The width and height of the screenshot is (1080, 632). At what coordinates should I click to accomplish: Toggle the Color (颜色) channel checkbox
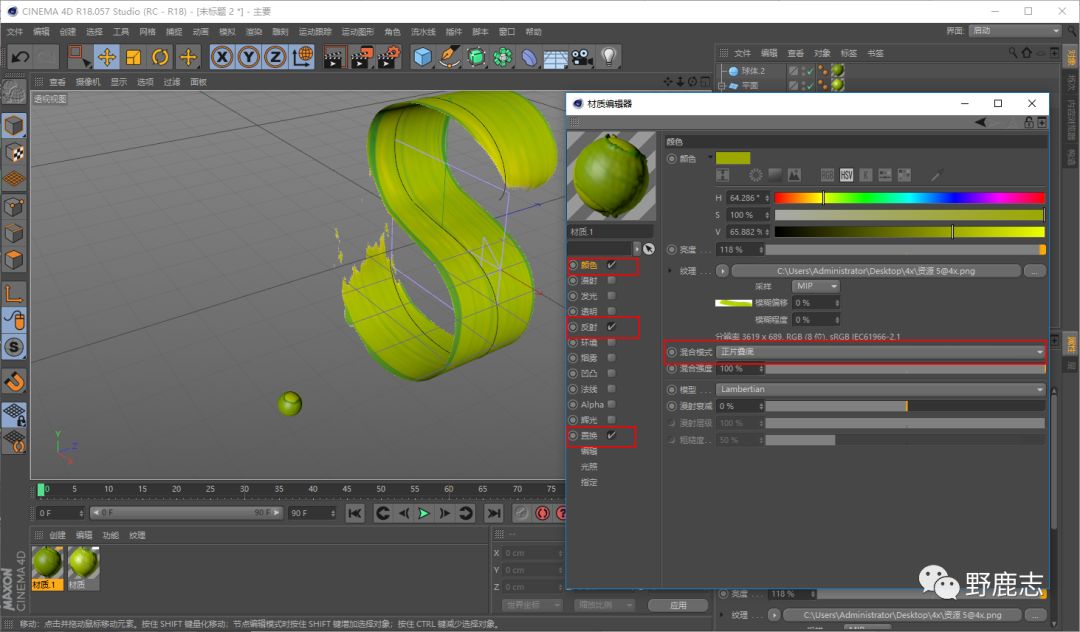click(612, 265)
